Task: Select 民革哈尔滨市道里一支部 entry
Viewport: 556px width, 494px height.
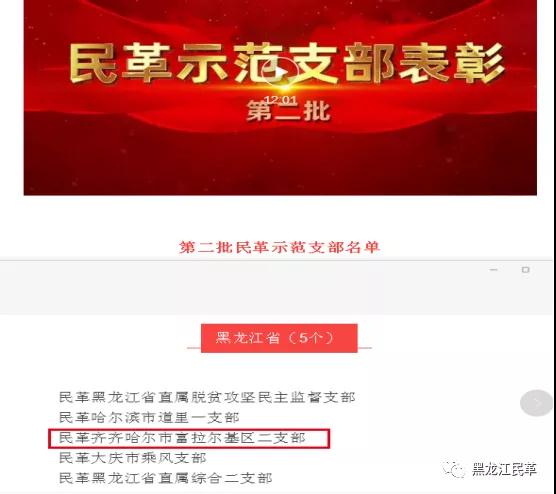Action: click(x=149, y=417)
